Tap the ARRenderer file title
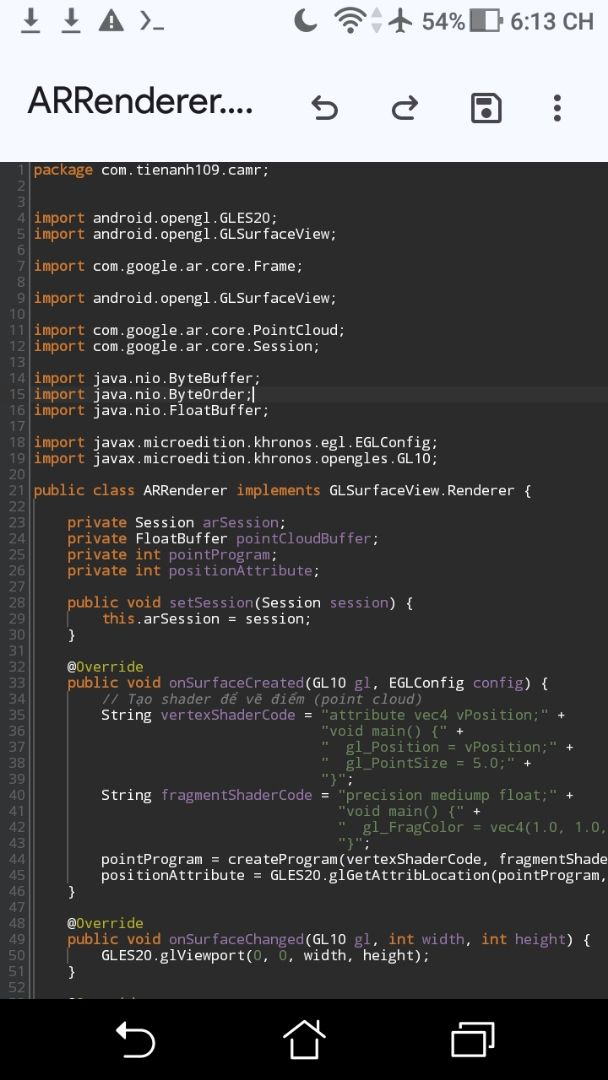This screenshot has height=1080, width=608. [140, 103]
